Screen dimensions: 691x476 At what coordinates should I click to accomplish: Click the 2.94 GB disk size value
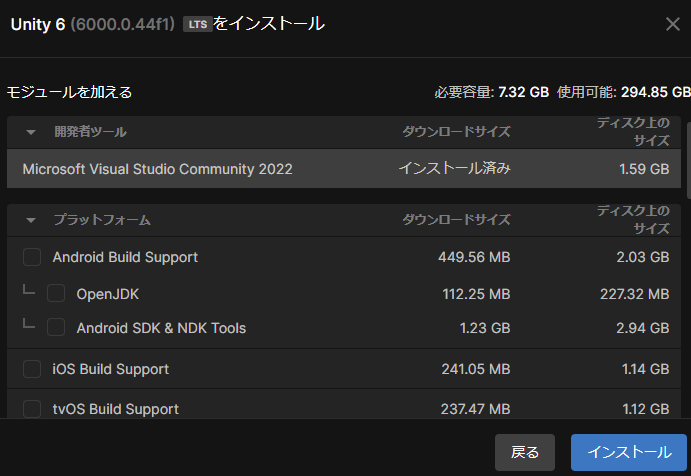(x=643, y=328)
